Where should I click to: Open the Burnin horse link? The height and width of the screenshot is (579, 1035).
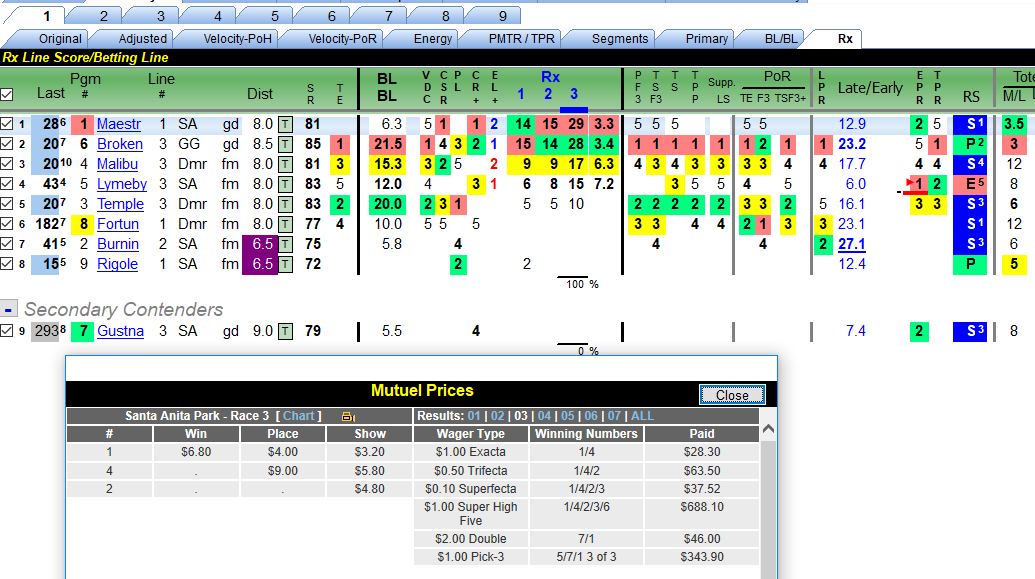point(118,244)
